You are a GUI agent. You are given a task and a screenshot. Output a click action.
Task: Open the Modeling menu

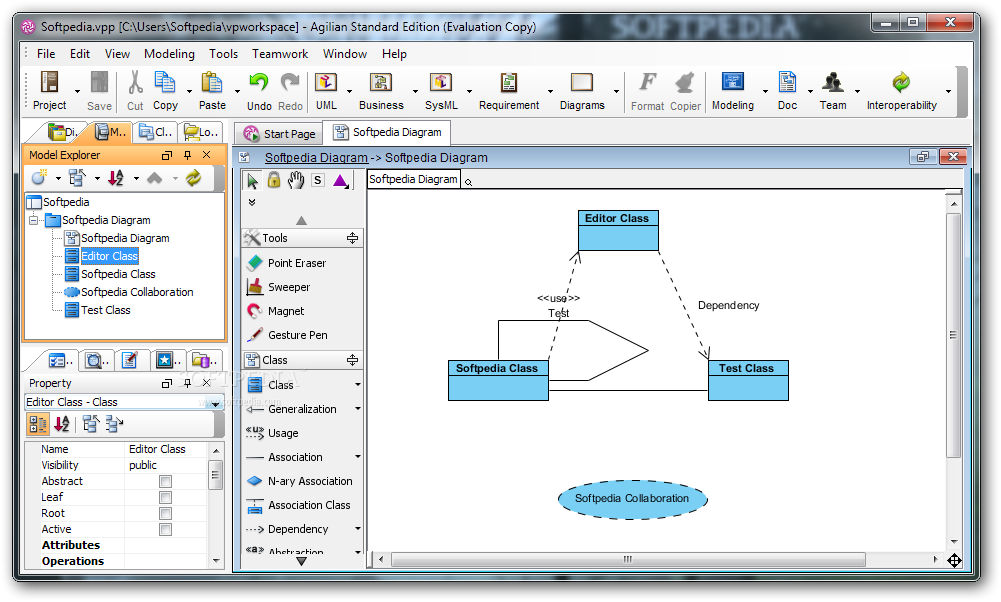pos(169,54)
